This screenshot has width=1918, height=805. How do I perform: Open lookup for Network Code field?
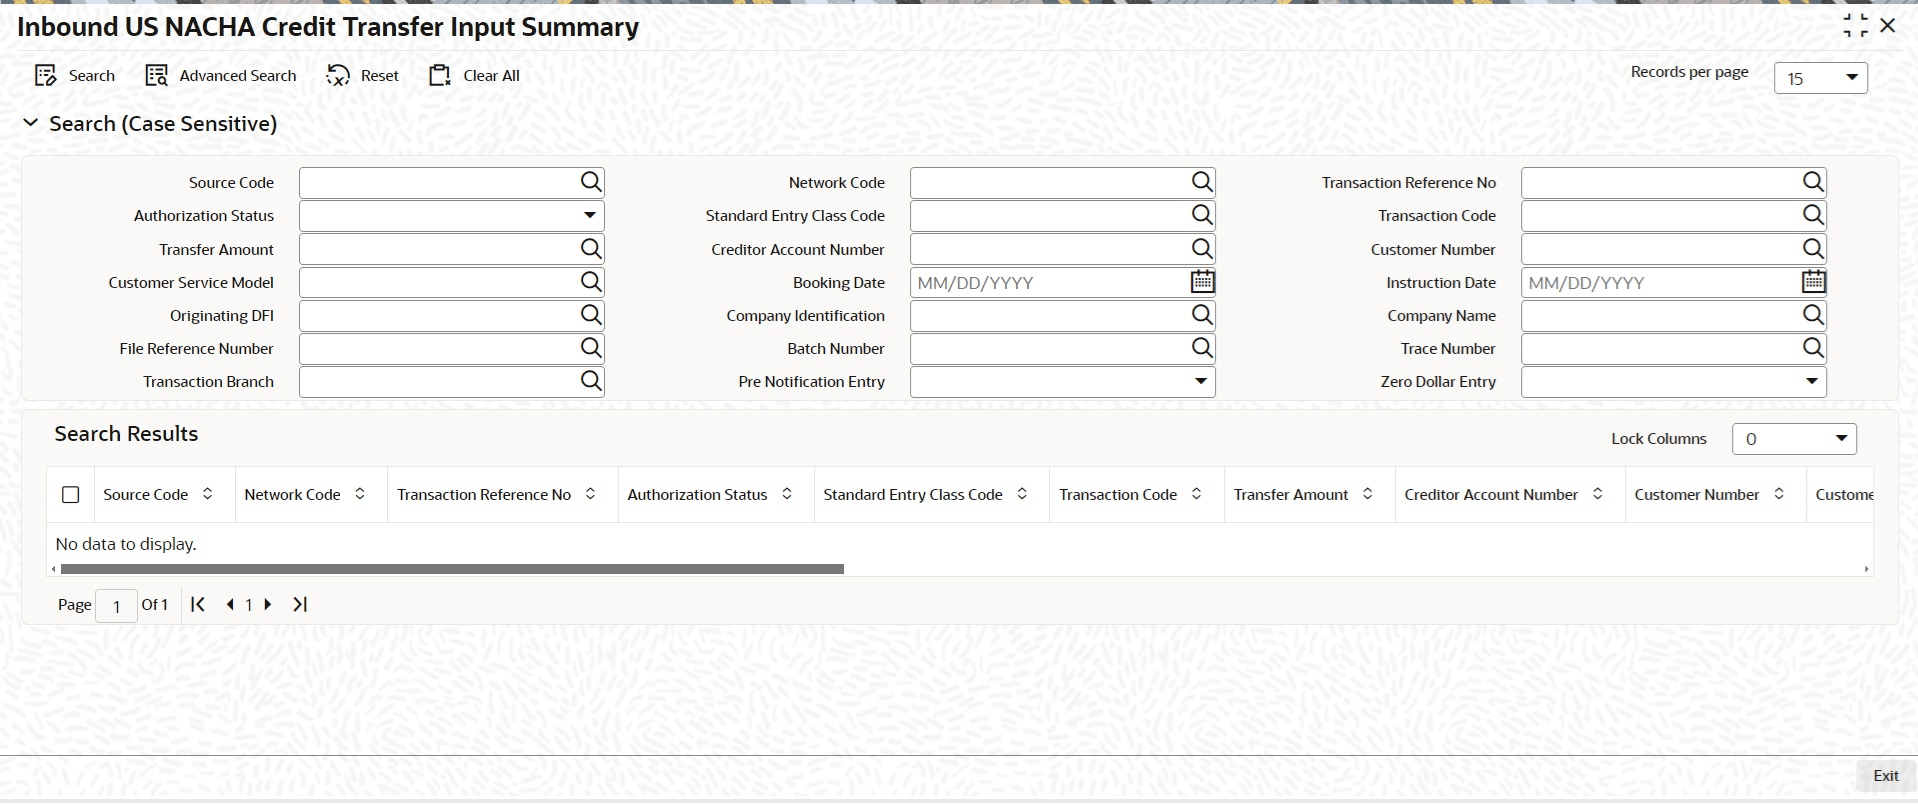pos(1202,182)
